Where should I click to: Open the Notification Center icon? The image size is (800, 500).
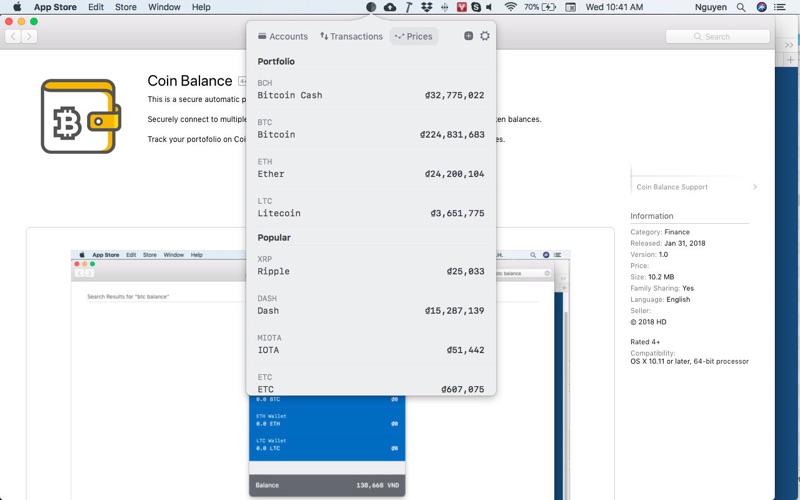pos(780,7)
